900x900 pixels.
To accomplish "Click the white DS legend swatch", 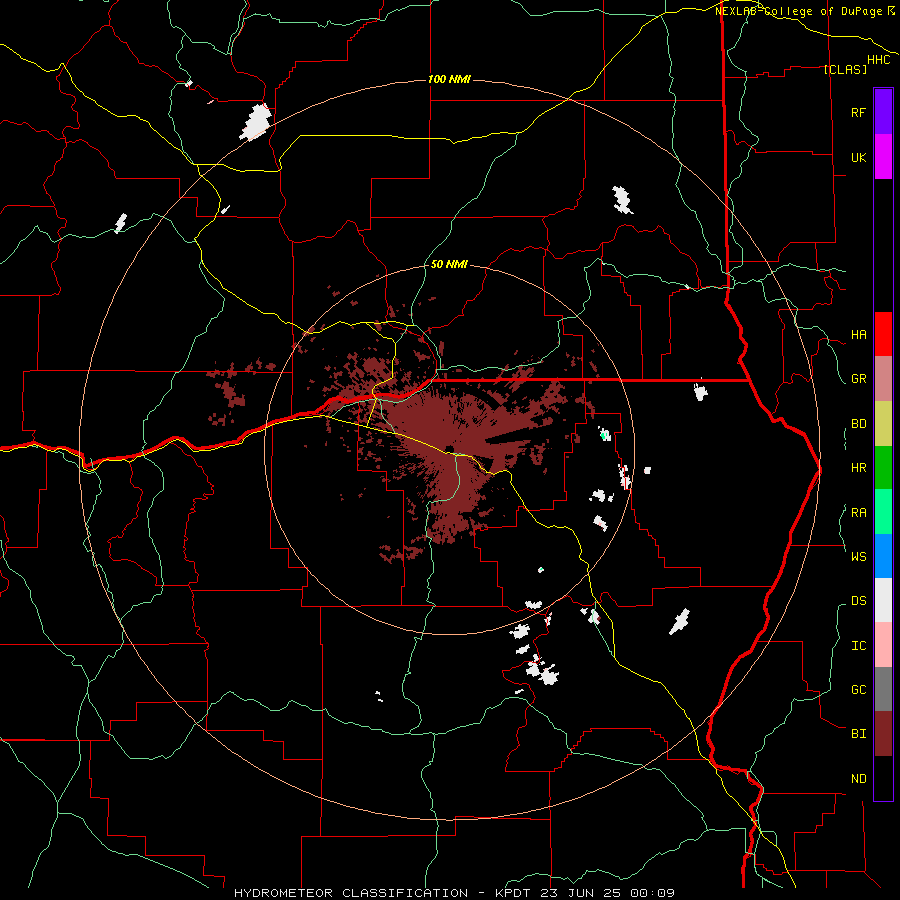I will coord(883,600).
